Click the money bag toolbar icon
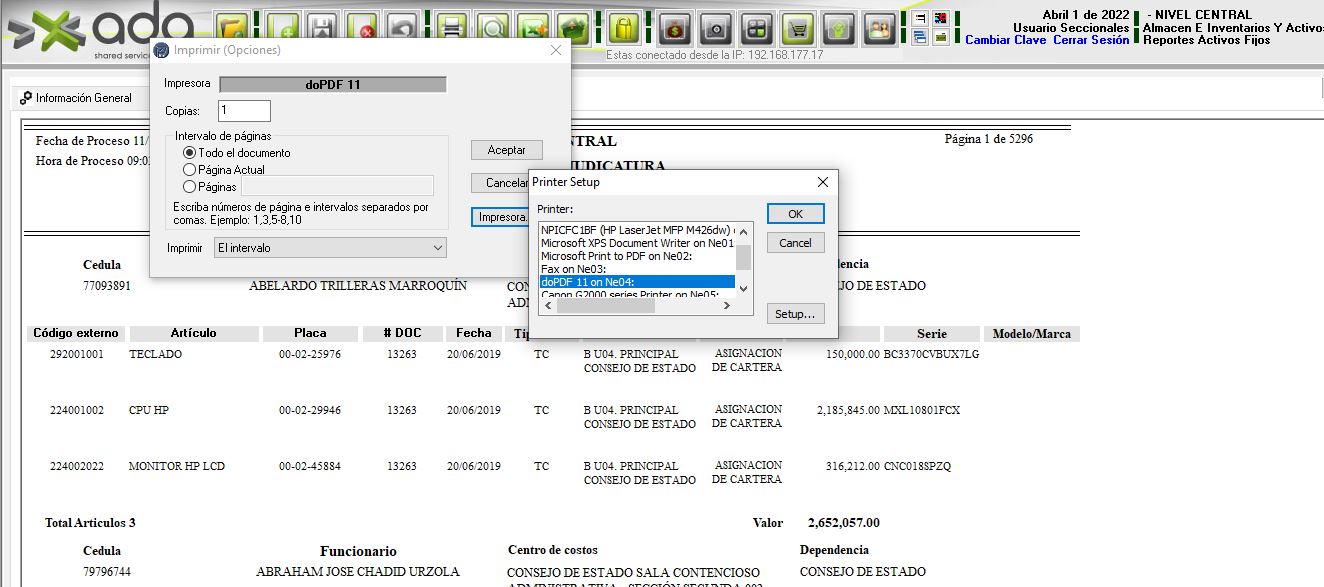The height and width of the screenshot is (587, 1324). coord(675,28)
